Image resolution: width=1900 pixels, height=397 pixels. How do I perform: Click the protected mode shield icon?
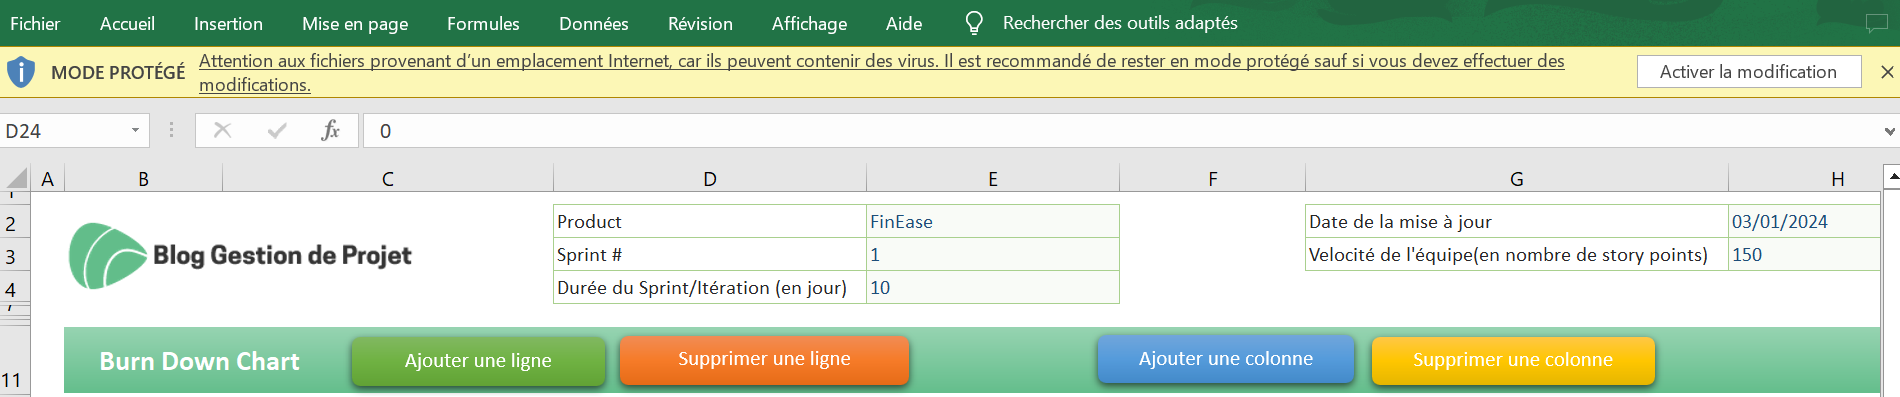pos(21,72)
